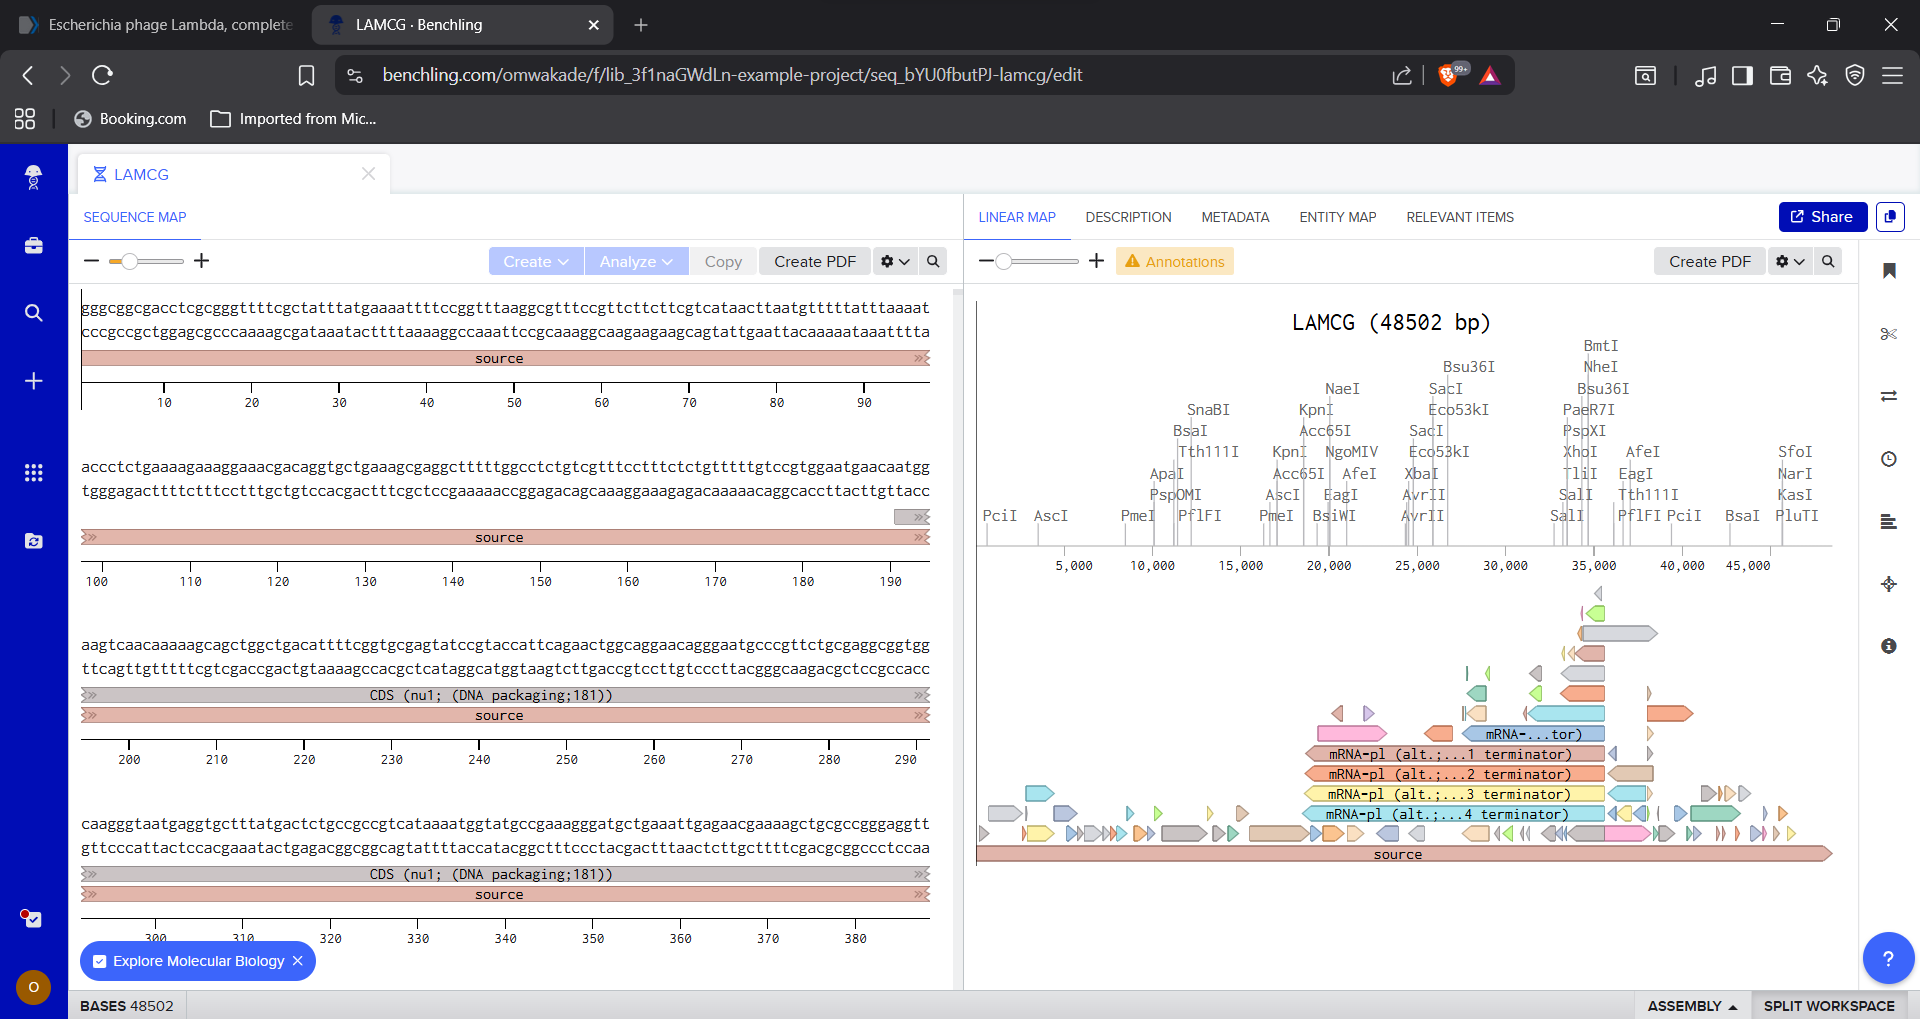The height and width of the screenshot is (1019, 1920).
Task: Open the Create dropdown menu
Action: 536,261
